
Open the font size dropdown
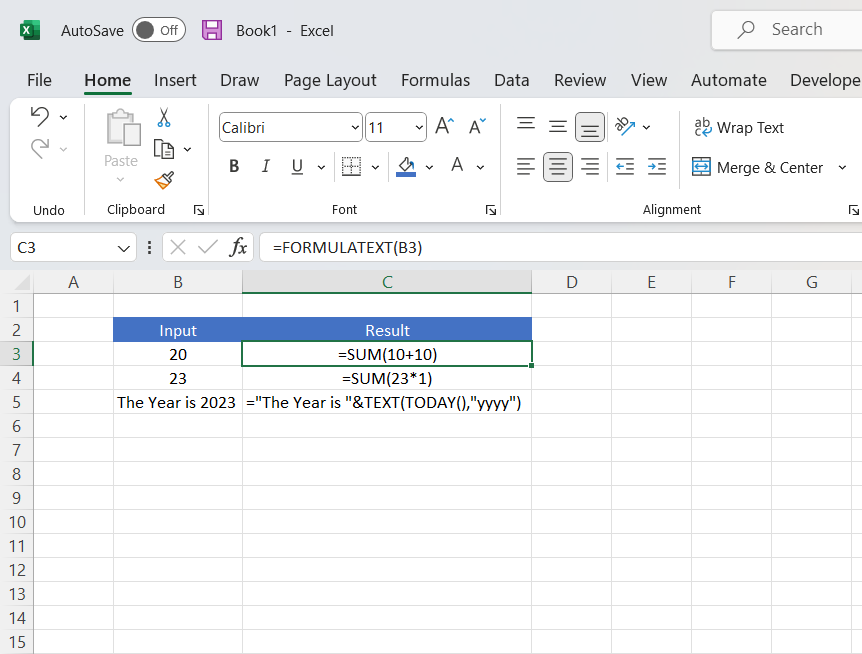pos(418,128)
